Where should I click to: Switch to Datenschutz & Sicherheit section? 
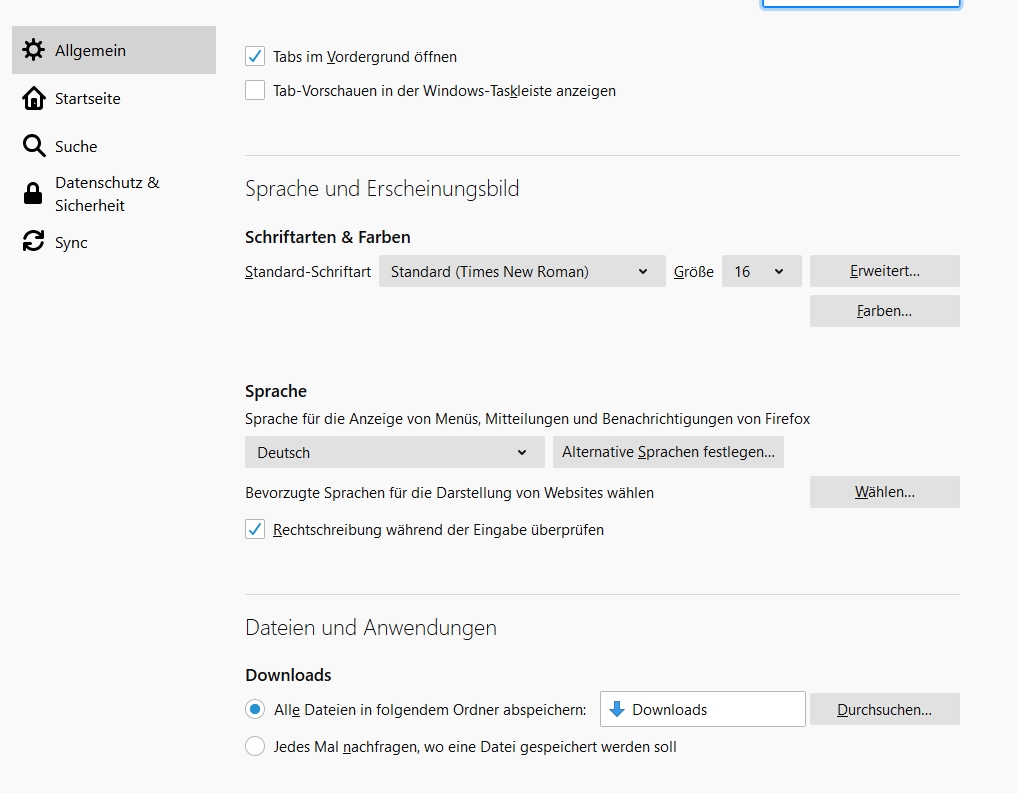(107, 194)
